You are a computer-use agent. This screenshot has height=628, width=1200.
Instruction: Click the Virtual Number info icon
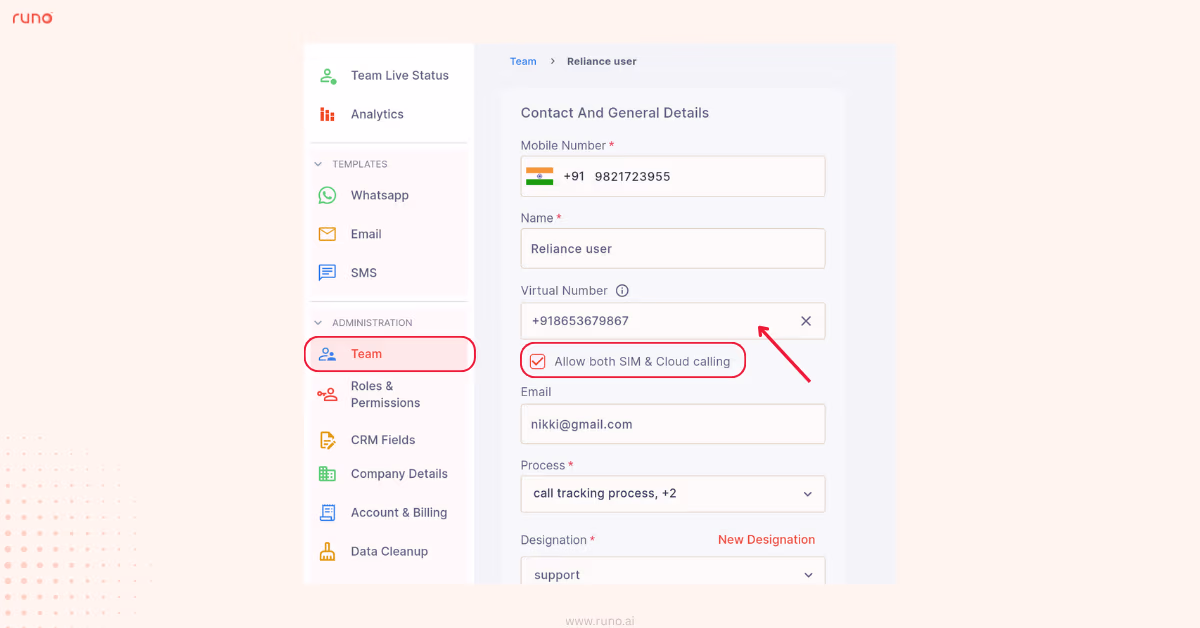tap(621, 290)
